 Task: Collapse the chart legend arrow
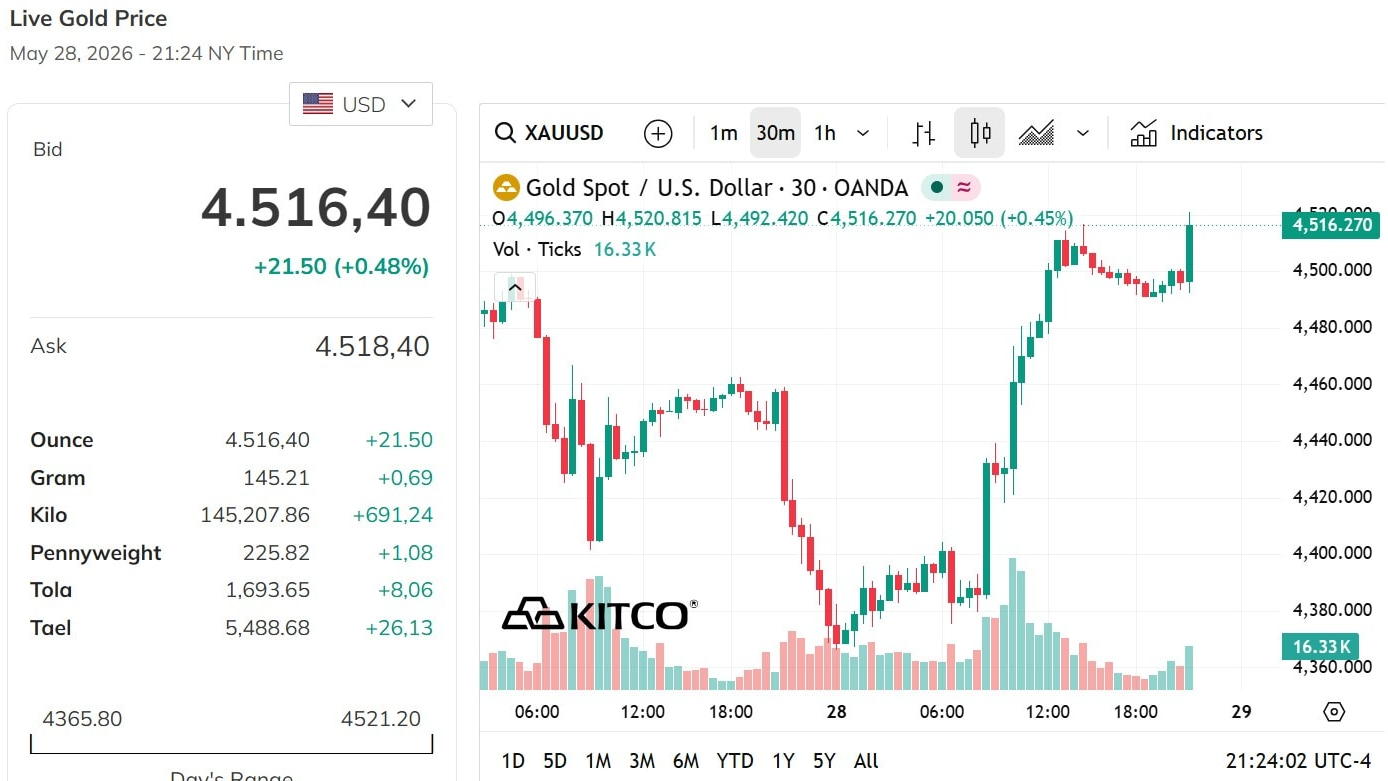coord(515,288)
